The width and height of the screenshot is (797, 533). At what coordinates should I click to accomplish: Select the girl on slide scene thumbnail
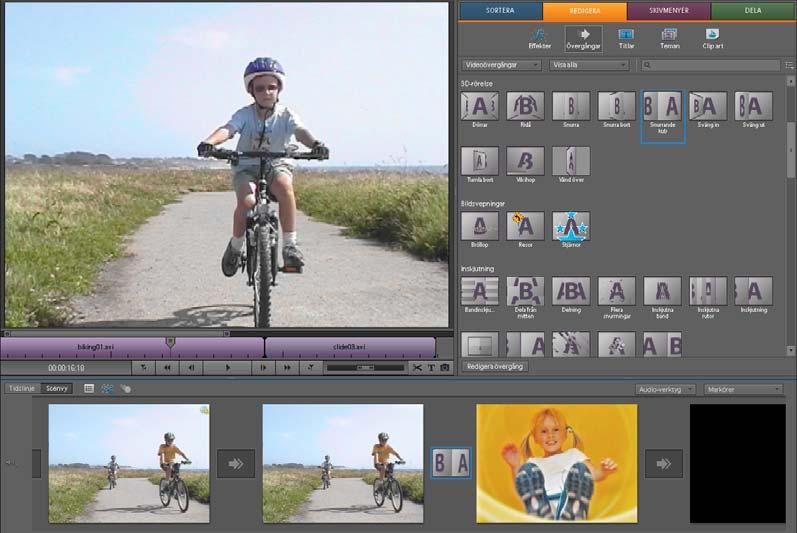(557, 463)
